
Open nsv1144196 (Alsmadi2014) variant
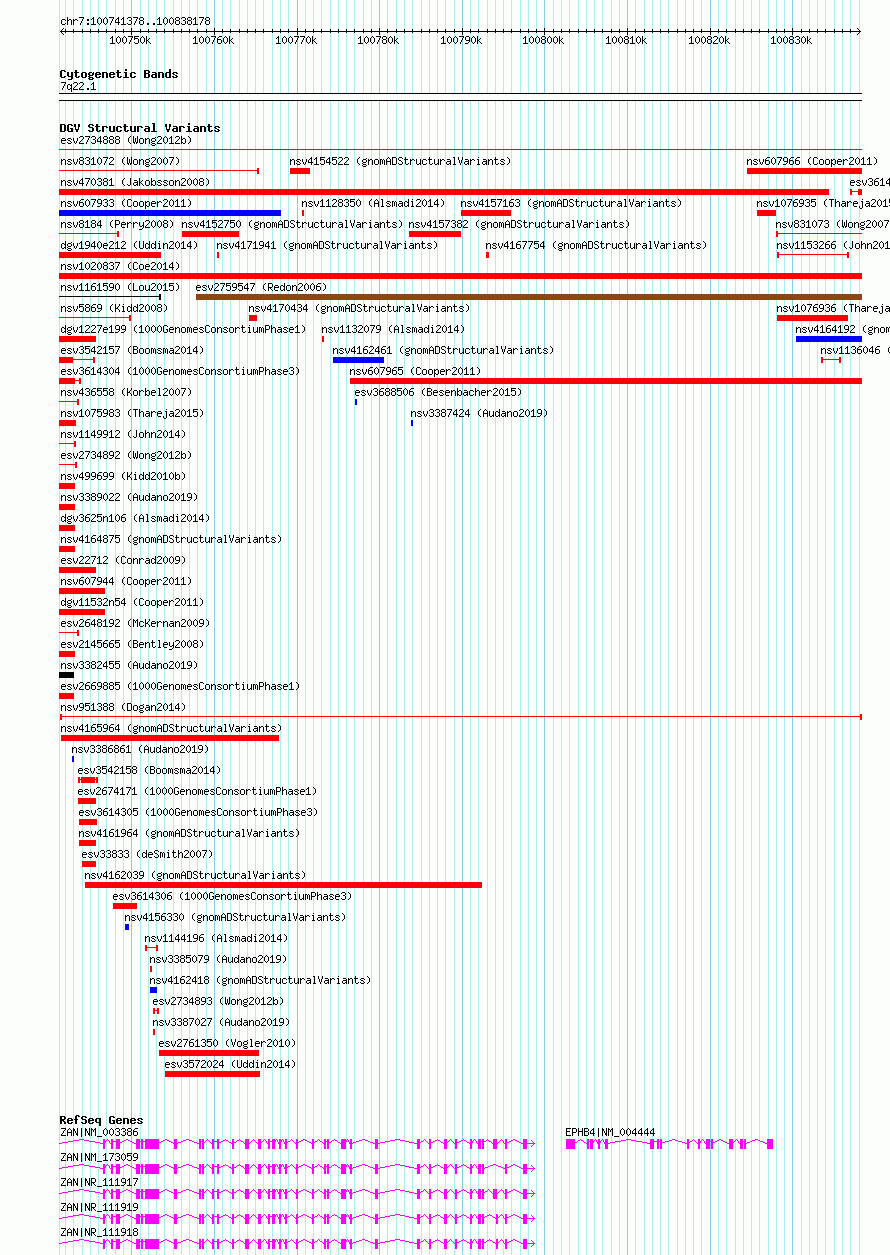tap(217, 939)
